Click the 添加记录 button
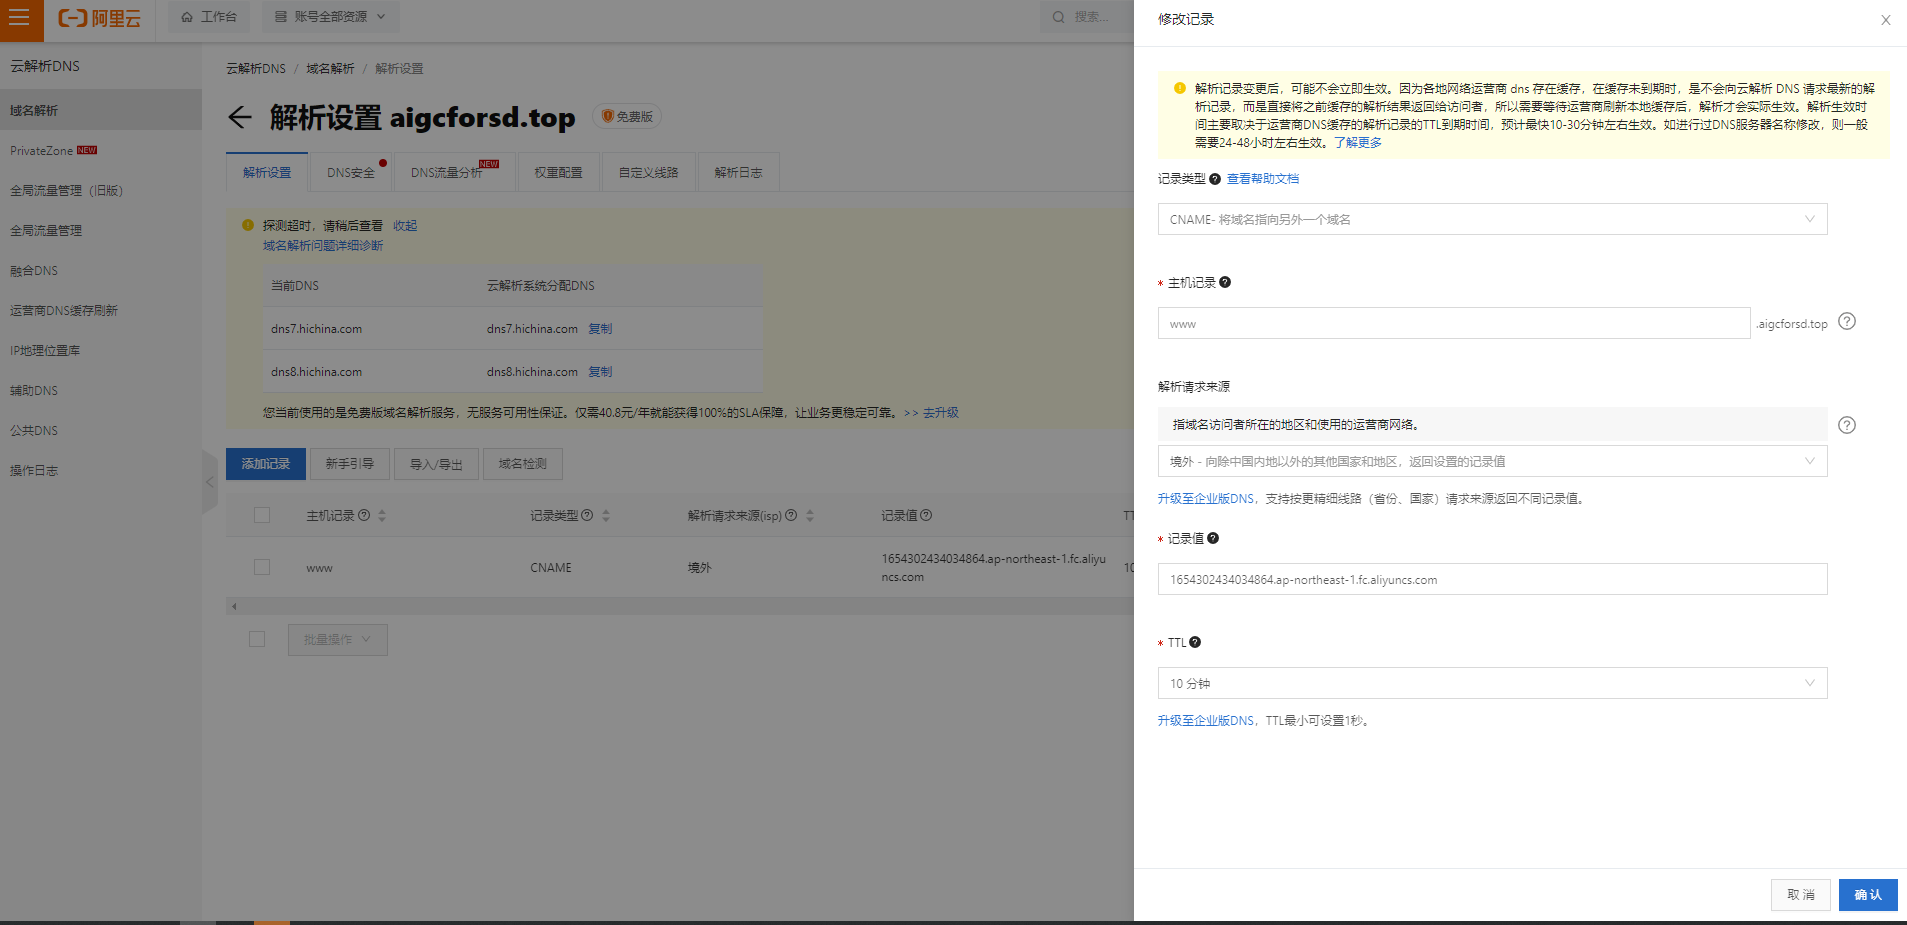This screenshot has width=1907, height=925. coord(266,464)
